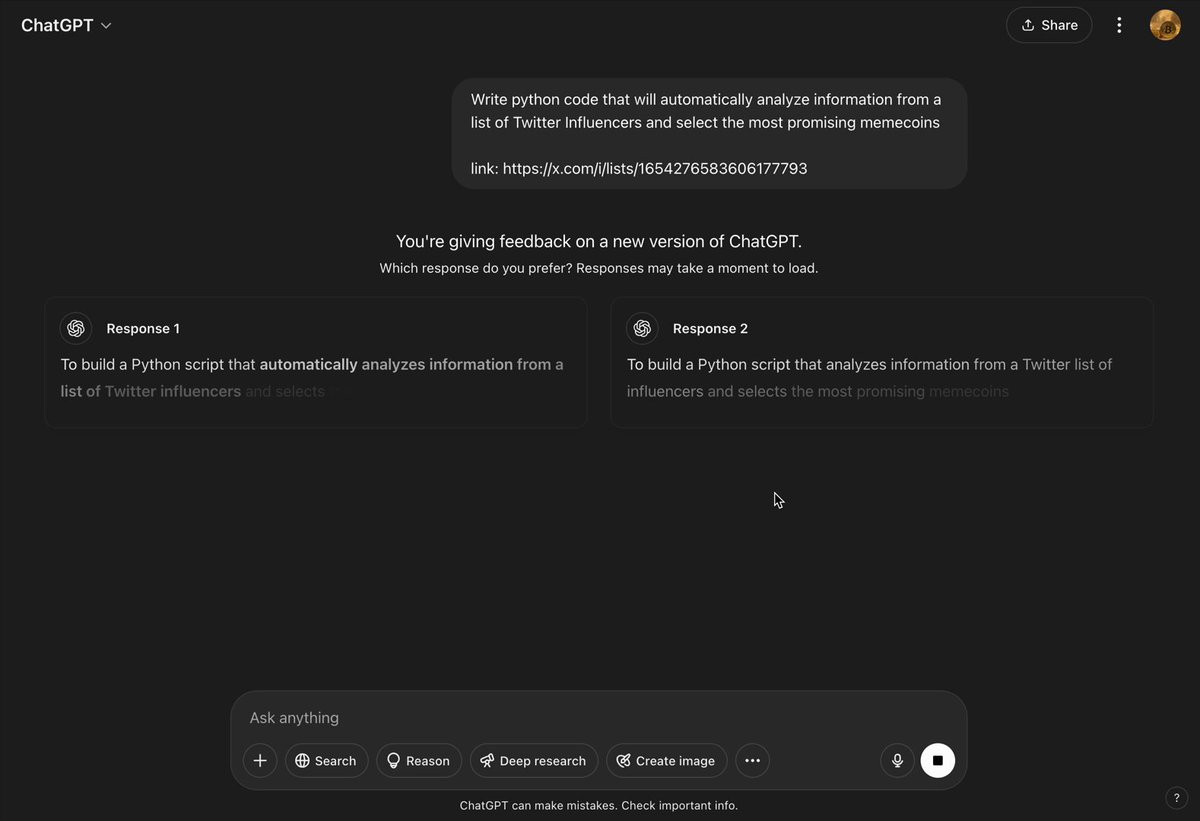Click the plus attach icon
The width and height of the screenshot is (1200, 821).
point(260,761)
